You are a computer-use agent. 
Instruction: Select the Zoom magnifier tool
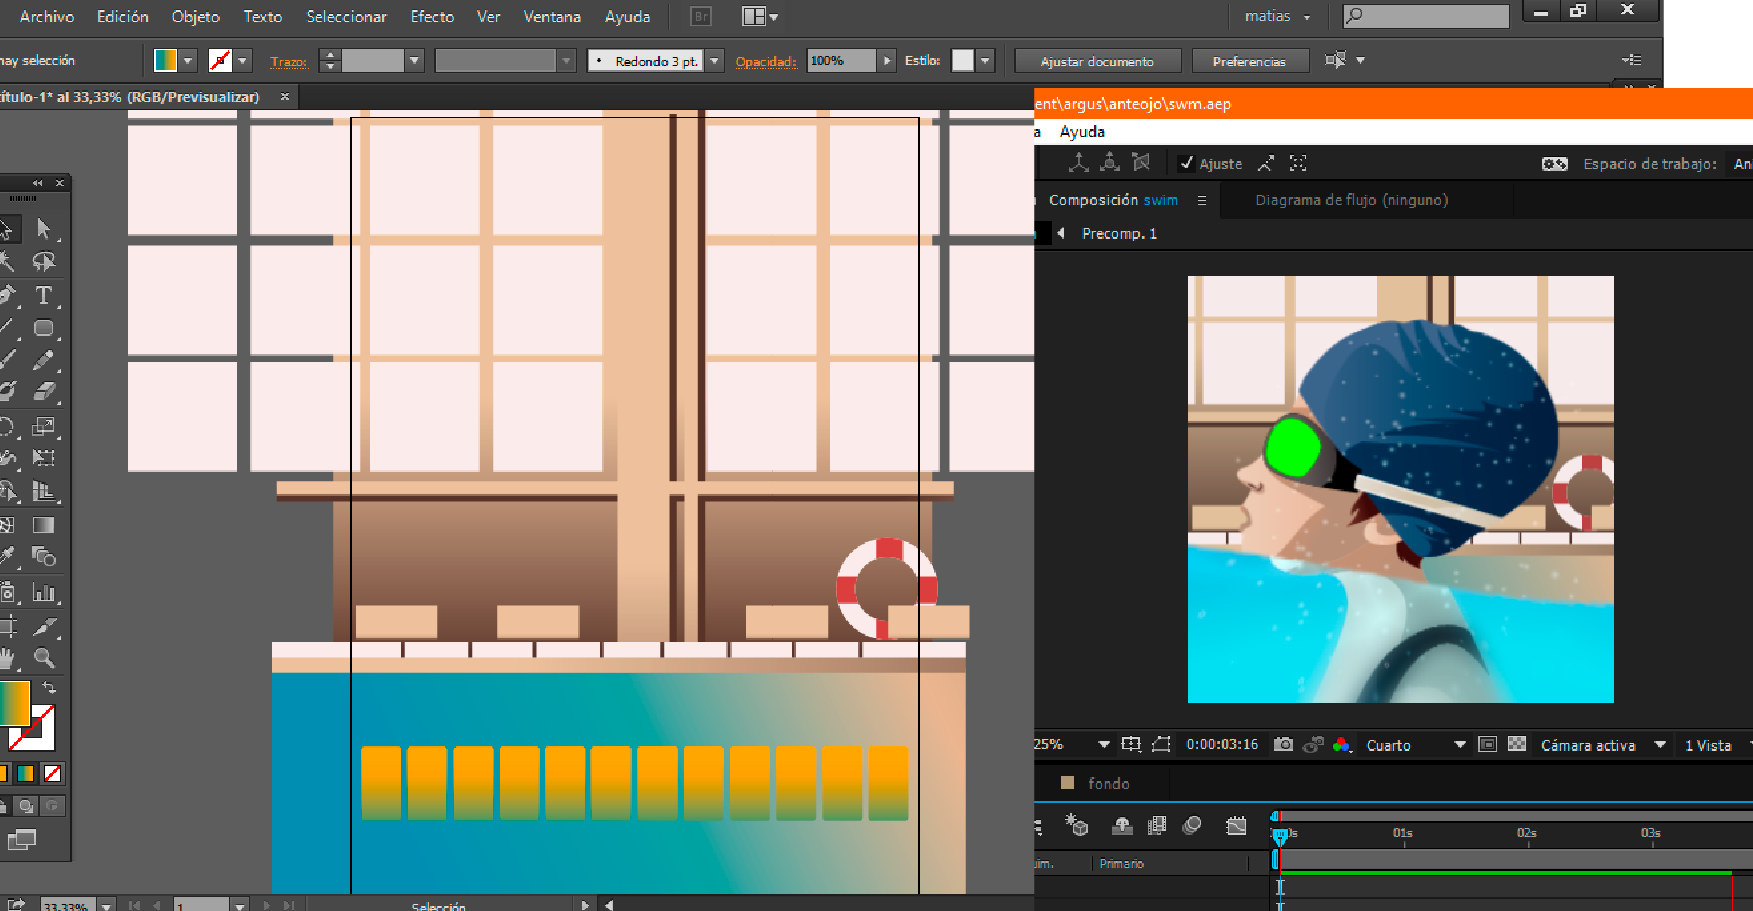click(43, 658)
